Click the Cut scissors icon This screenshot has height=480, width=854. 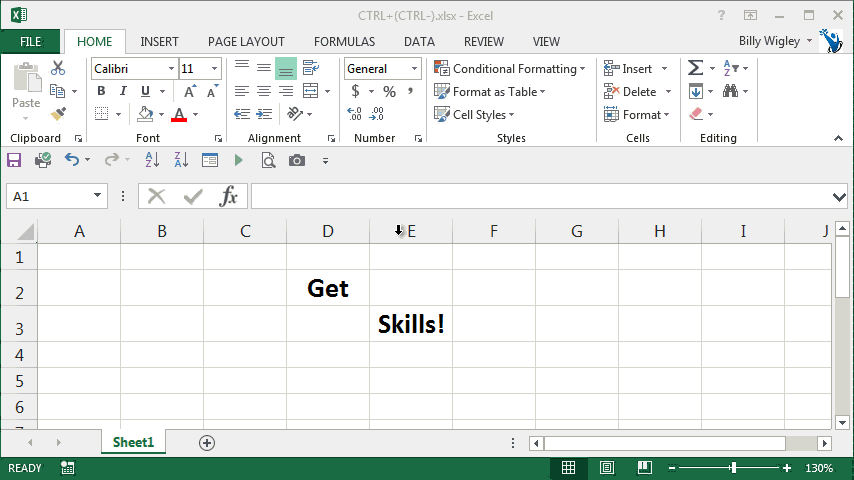[x=58, y=68]
